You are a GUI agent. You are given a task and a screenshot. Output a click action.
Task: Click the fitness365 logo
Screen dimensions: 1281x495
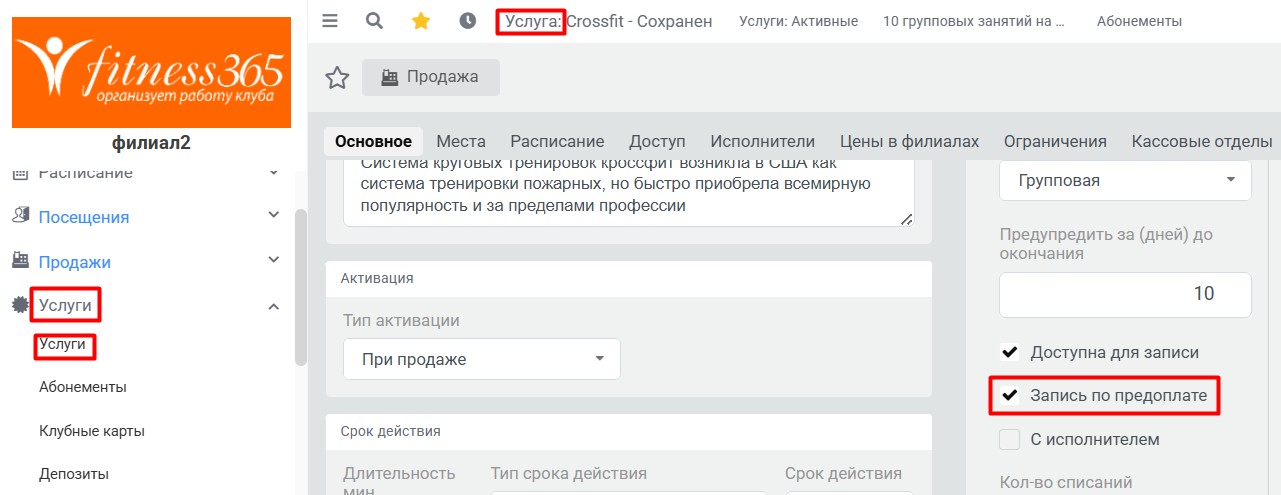point(151,72)
